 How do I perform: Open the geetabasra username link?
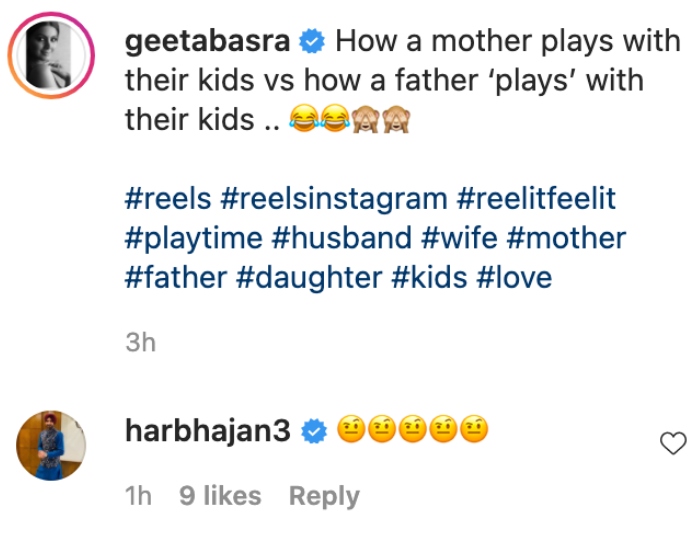(208, 41)
